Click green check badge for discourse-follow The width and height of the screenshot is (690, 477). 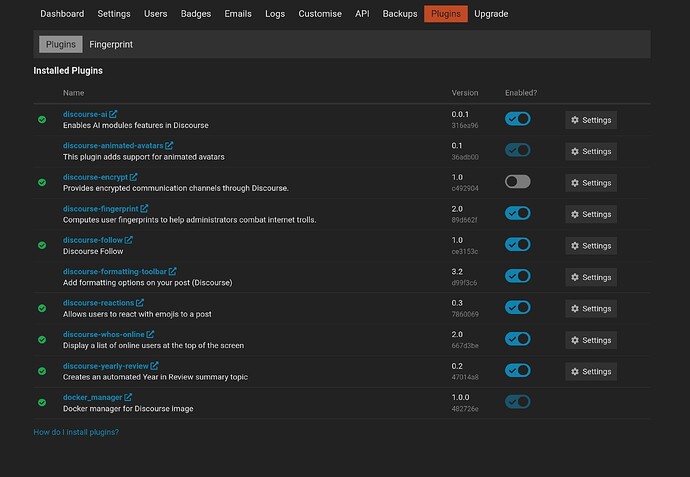coord(42,245)
